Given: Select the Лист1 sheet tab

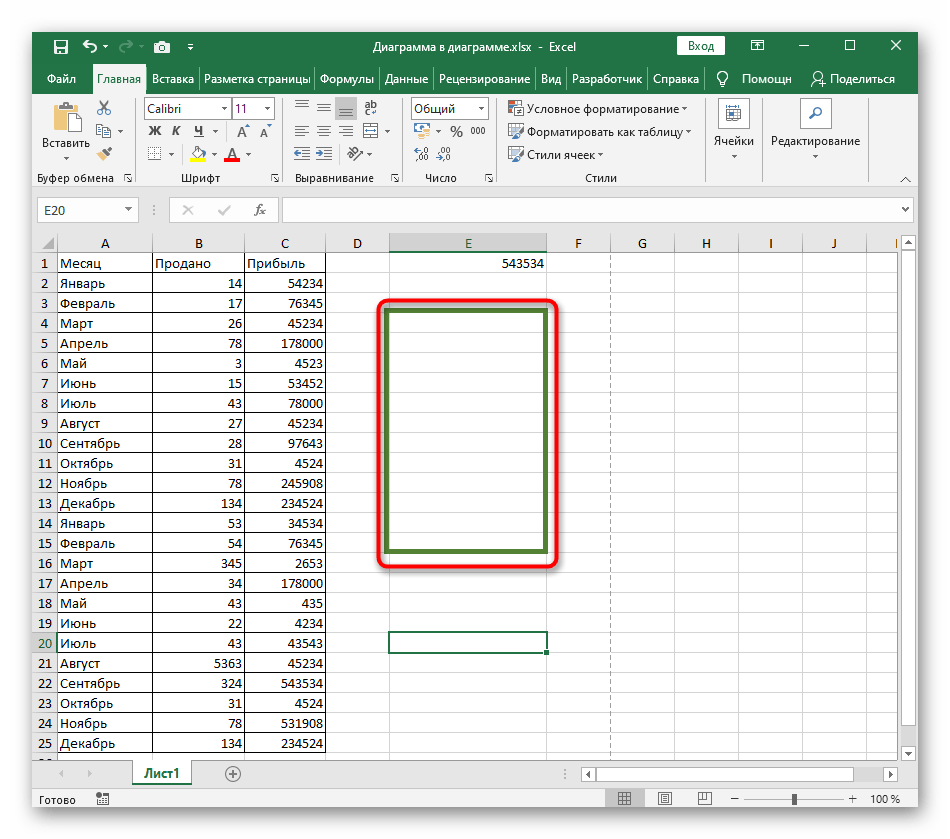Looking at the screenshot, I should pyautogui.click(x=162, y=774).
